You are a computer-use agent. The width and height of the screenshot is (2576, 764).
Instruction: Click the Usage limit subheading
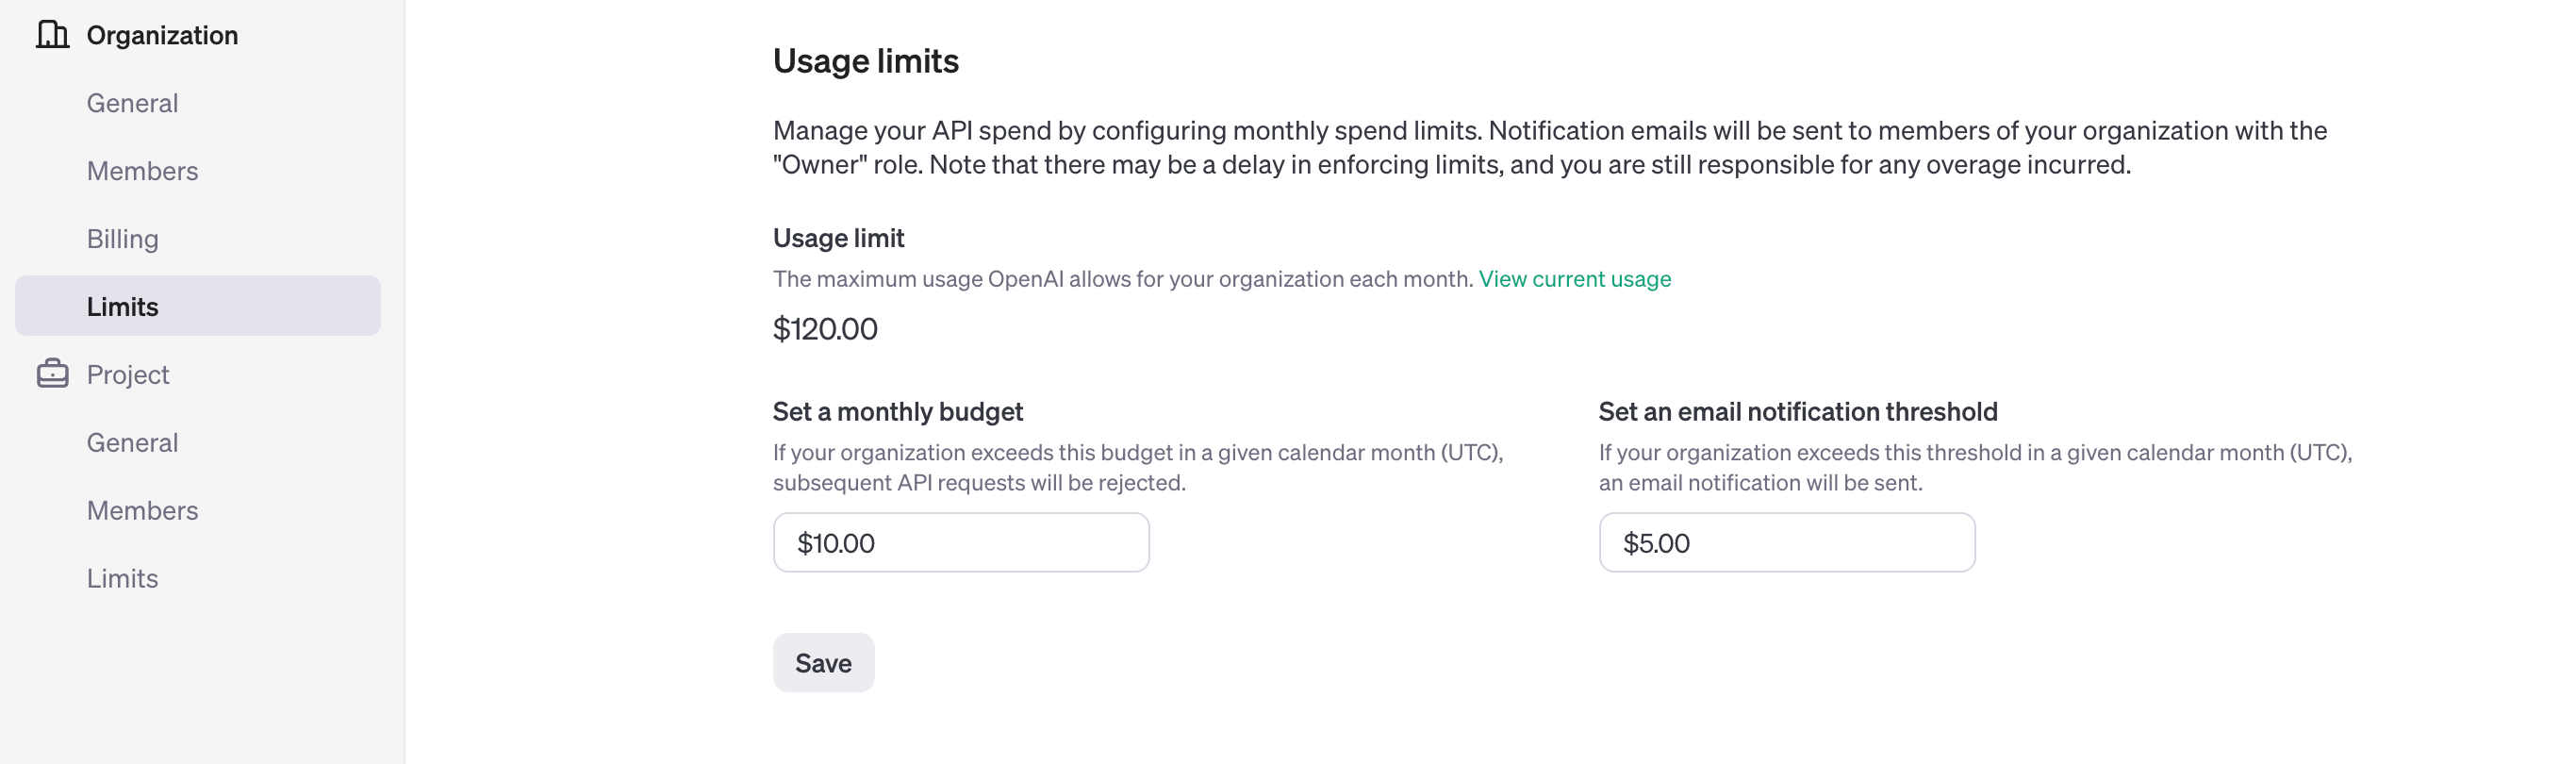tap(838, 238)
